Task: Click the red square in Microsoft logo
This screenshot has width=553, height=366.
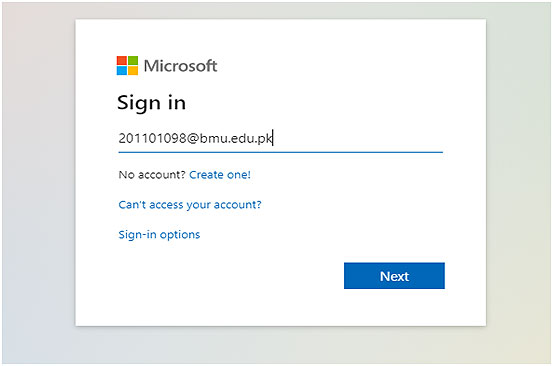Action: tap(122, 60)
